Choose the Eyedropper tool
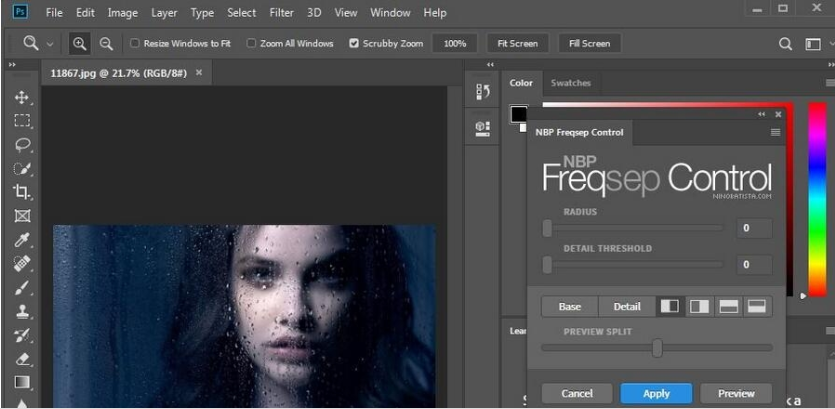The image size is (835, 409). pos(22,240)
